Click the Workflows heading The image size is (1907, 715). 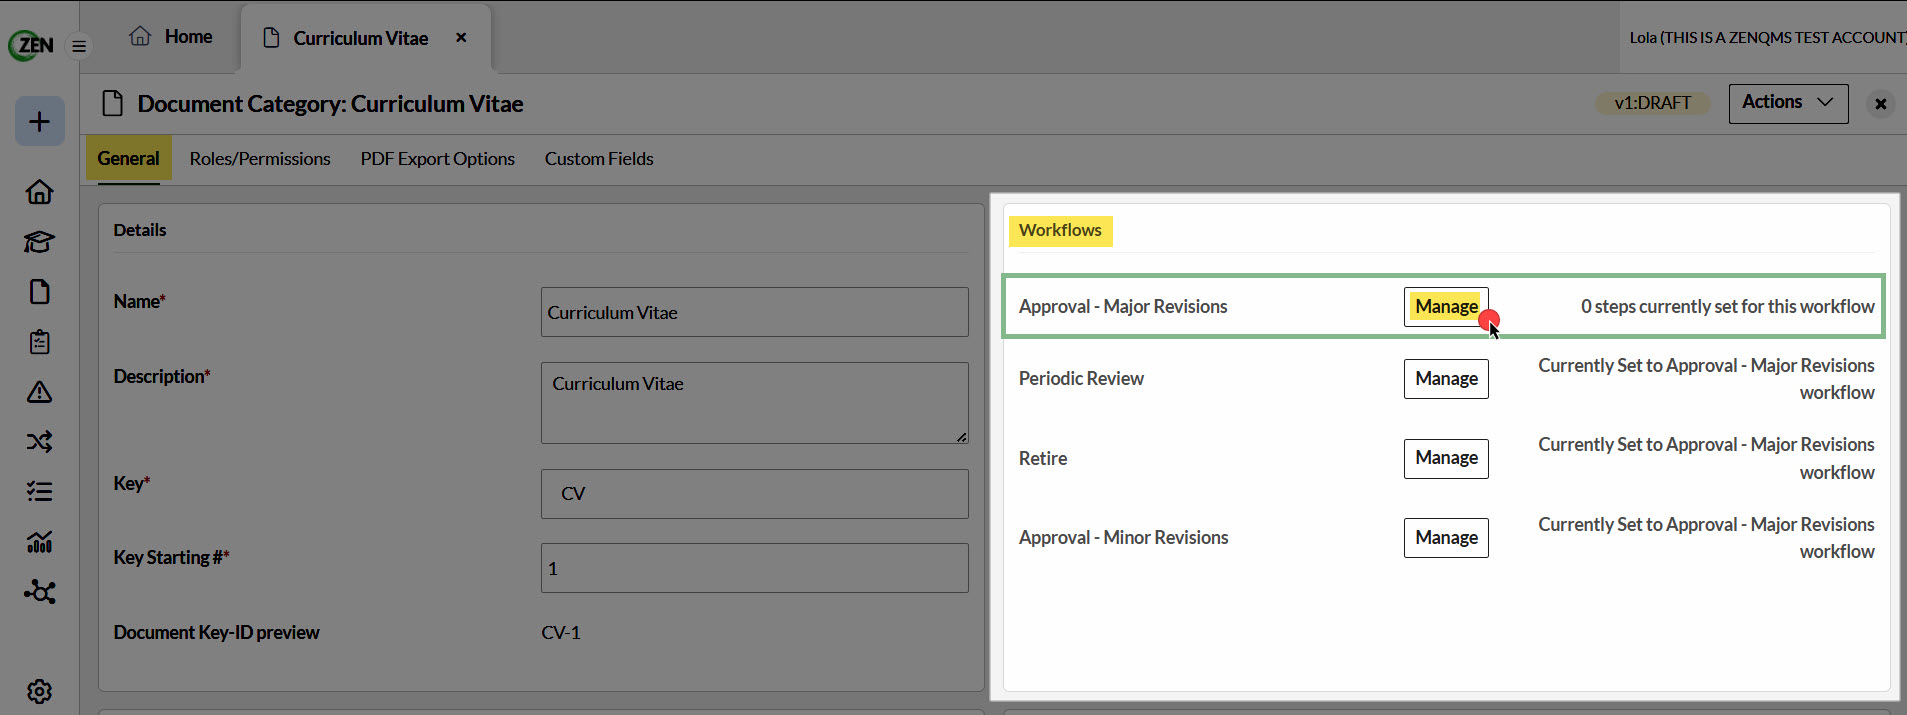[x=1060, y=230]
